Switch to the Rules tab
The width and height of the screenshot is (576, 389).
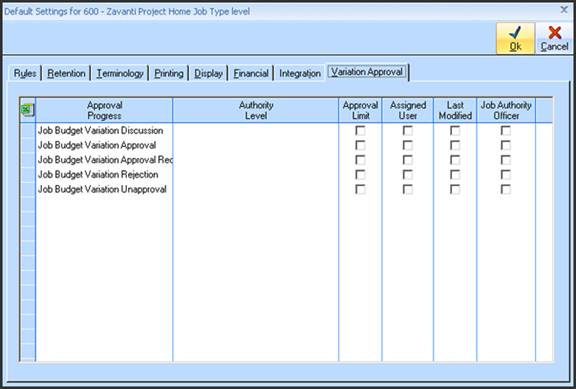(x=25, y=73)
